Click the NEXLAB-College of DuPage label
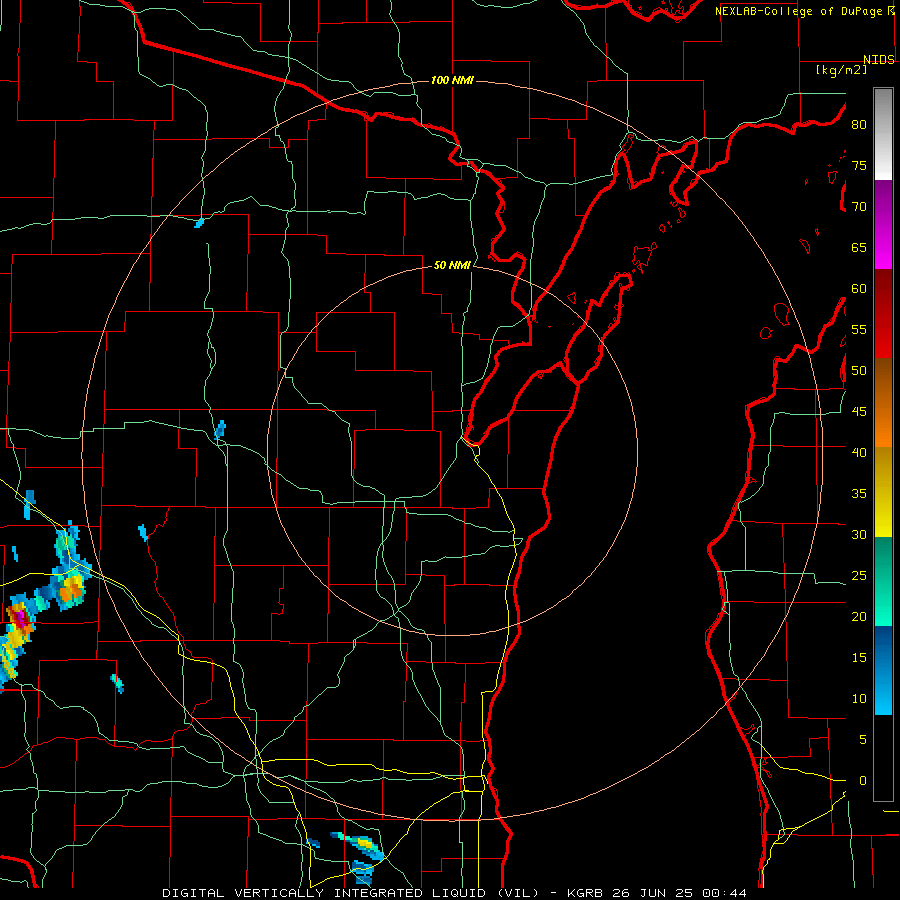 [x=798, y=11]
